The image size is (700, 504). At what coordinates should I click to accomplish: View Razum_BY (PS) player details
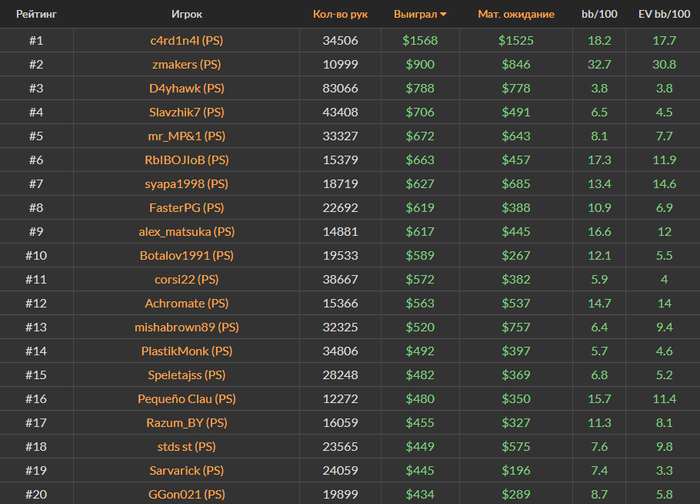pyautogui.click(x=187, y=423)
